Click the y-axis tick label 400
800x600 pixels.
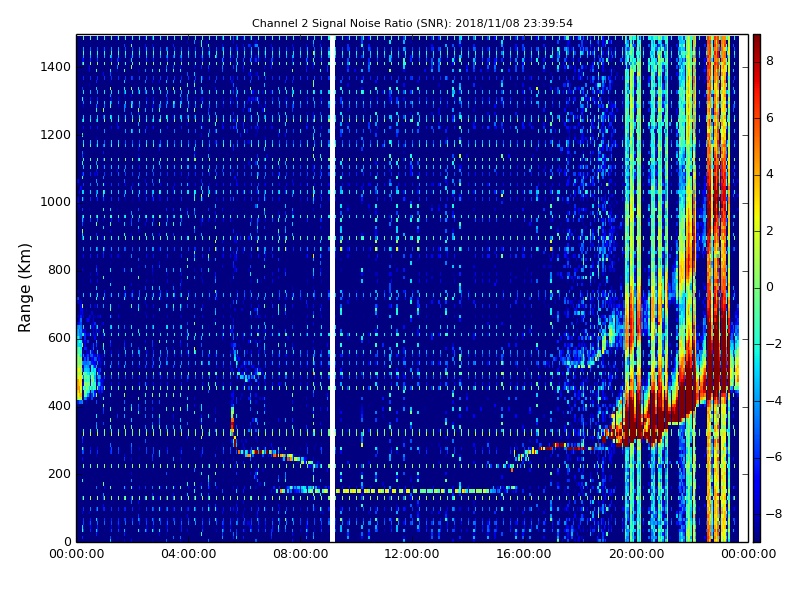click(59, 406)
